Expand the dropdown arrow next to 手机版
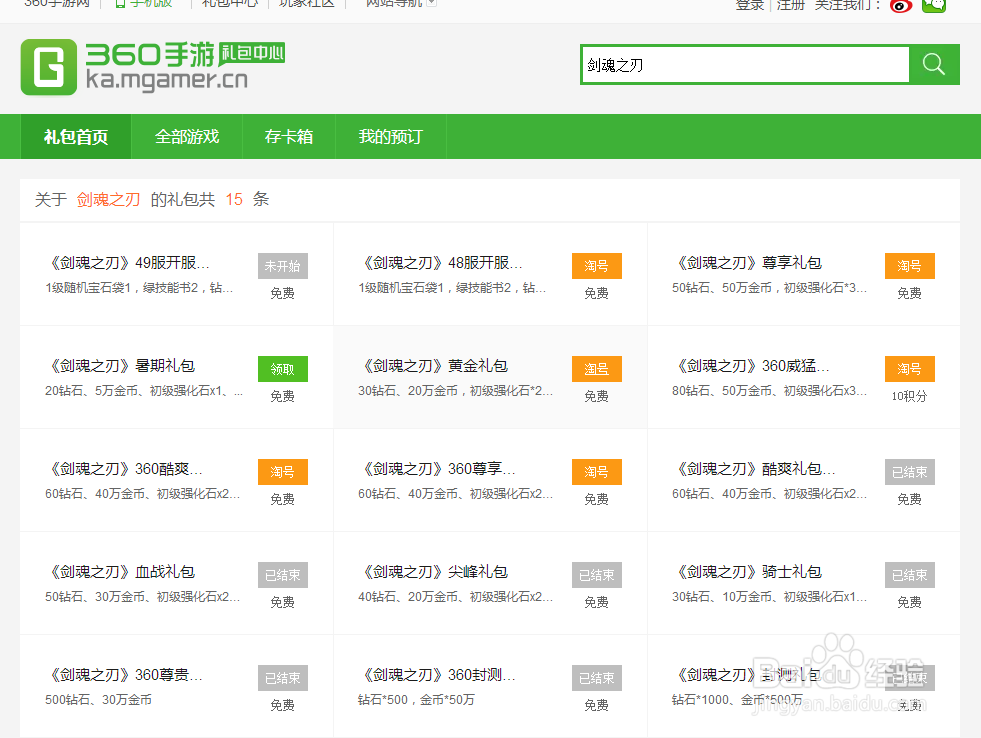 point(179,3)
